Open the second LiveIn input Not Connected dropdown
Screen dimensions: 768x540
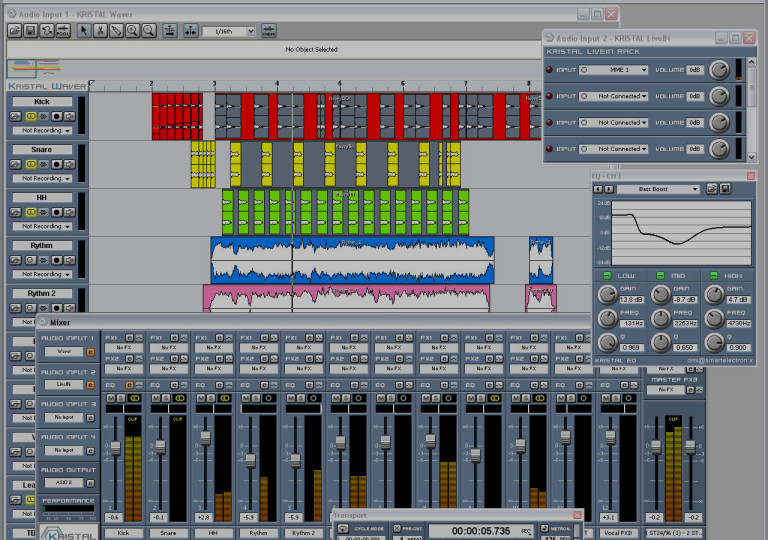(613, 97)
